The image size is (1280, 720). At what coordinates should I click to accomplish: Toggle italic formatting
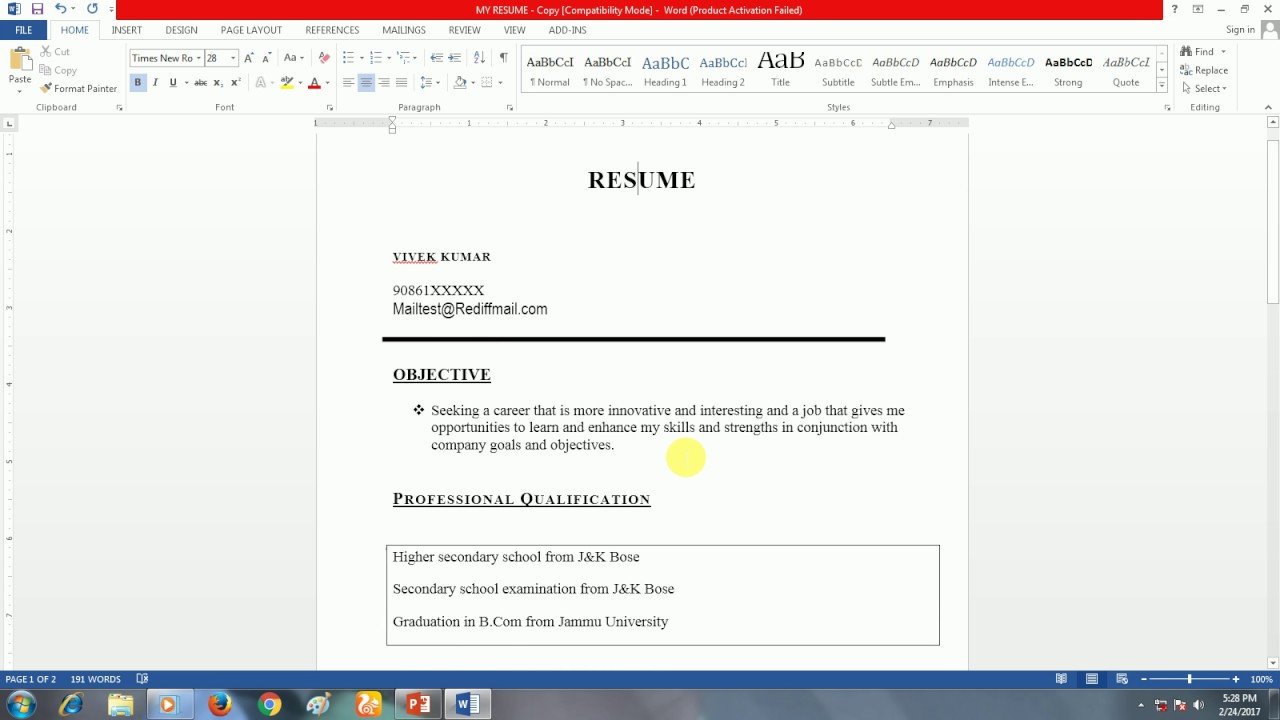[x=155, y=81]
